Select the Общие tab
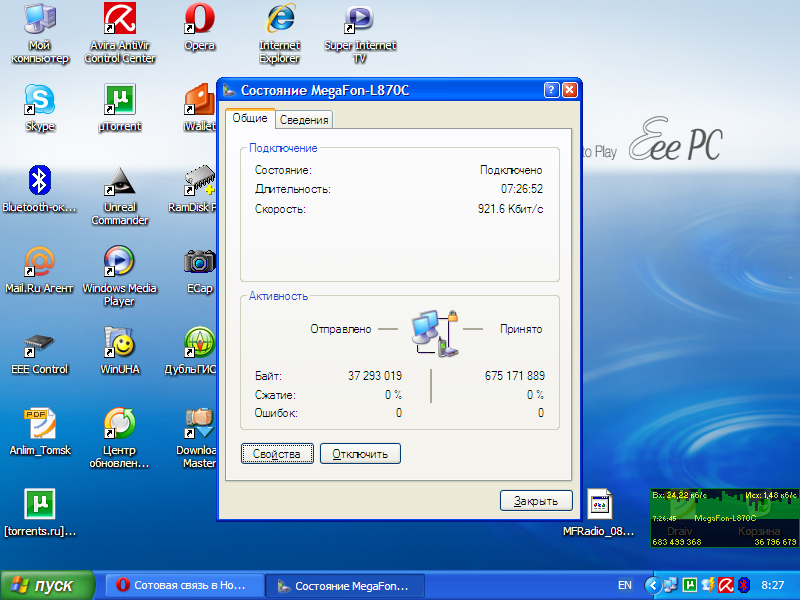This screenshot has height=600, width=800. click(x=249, y=118)
